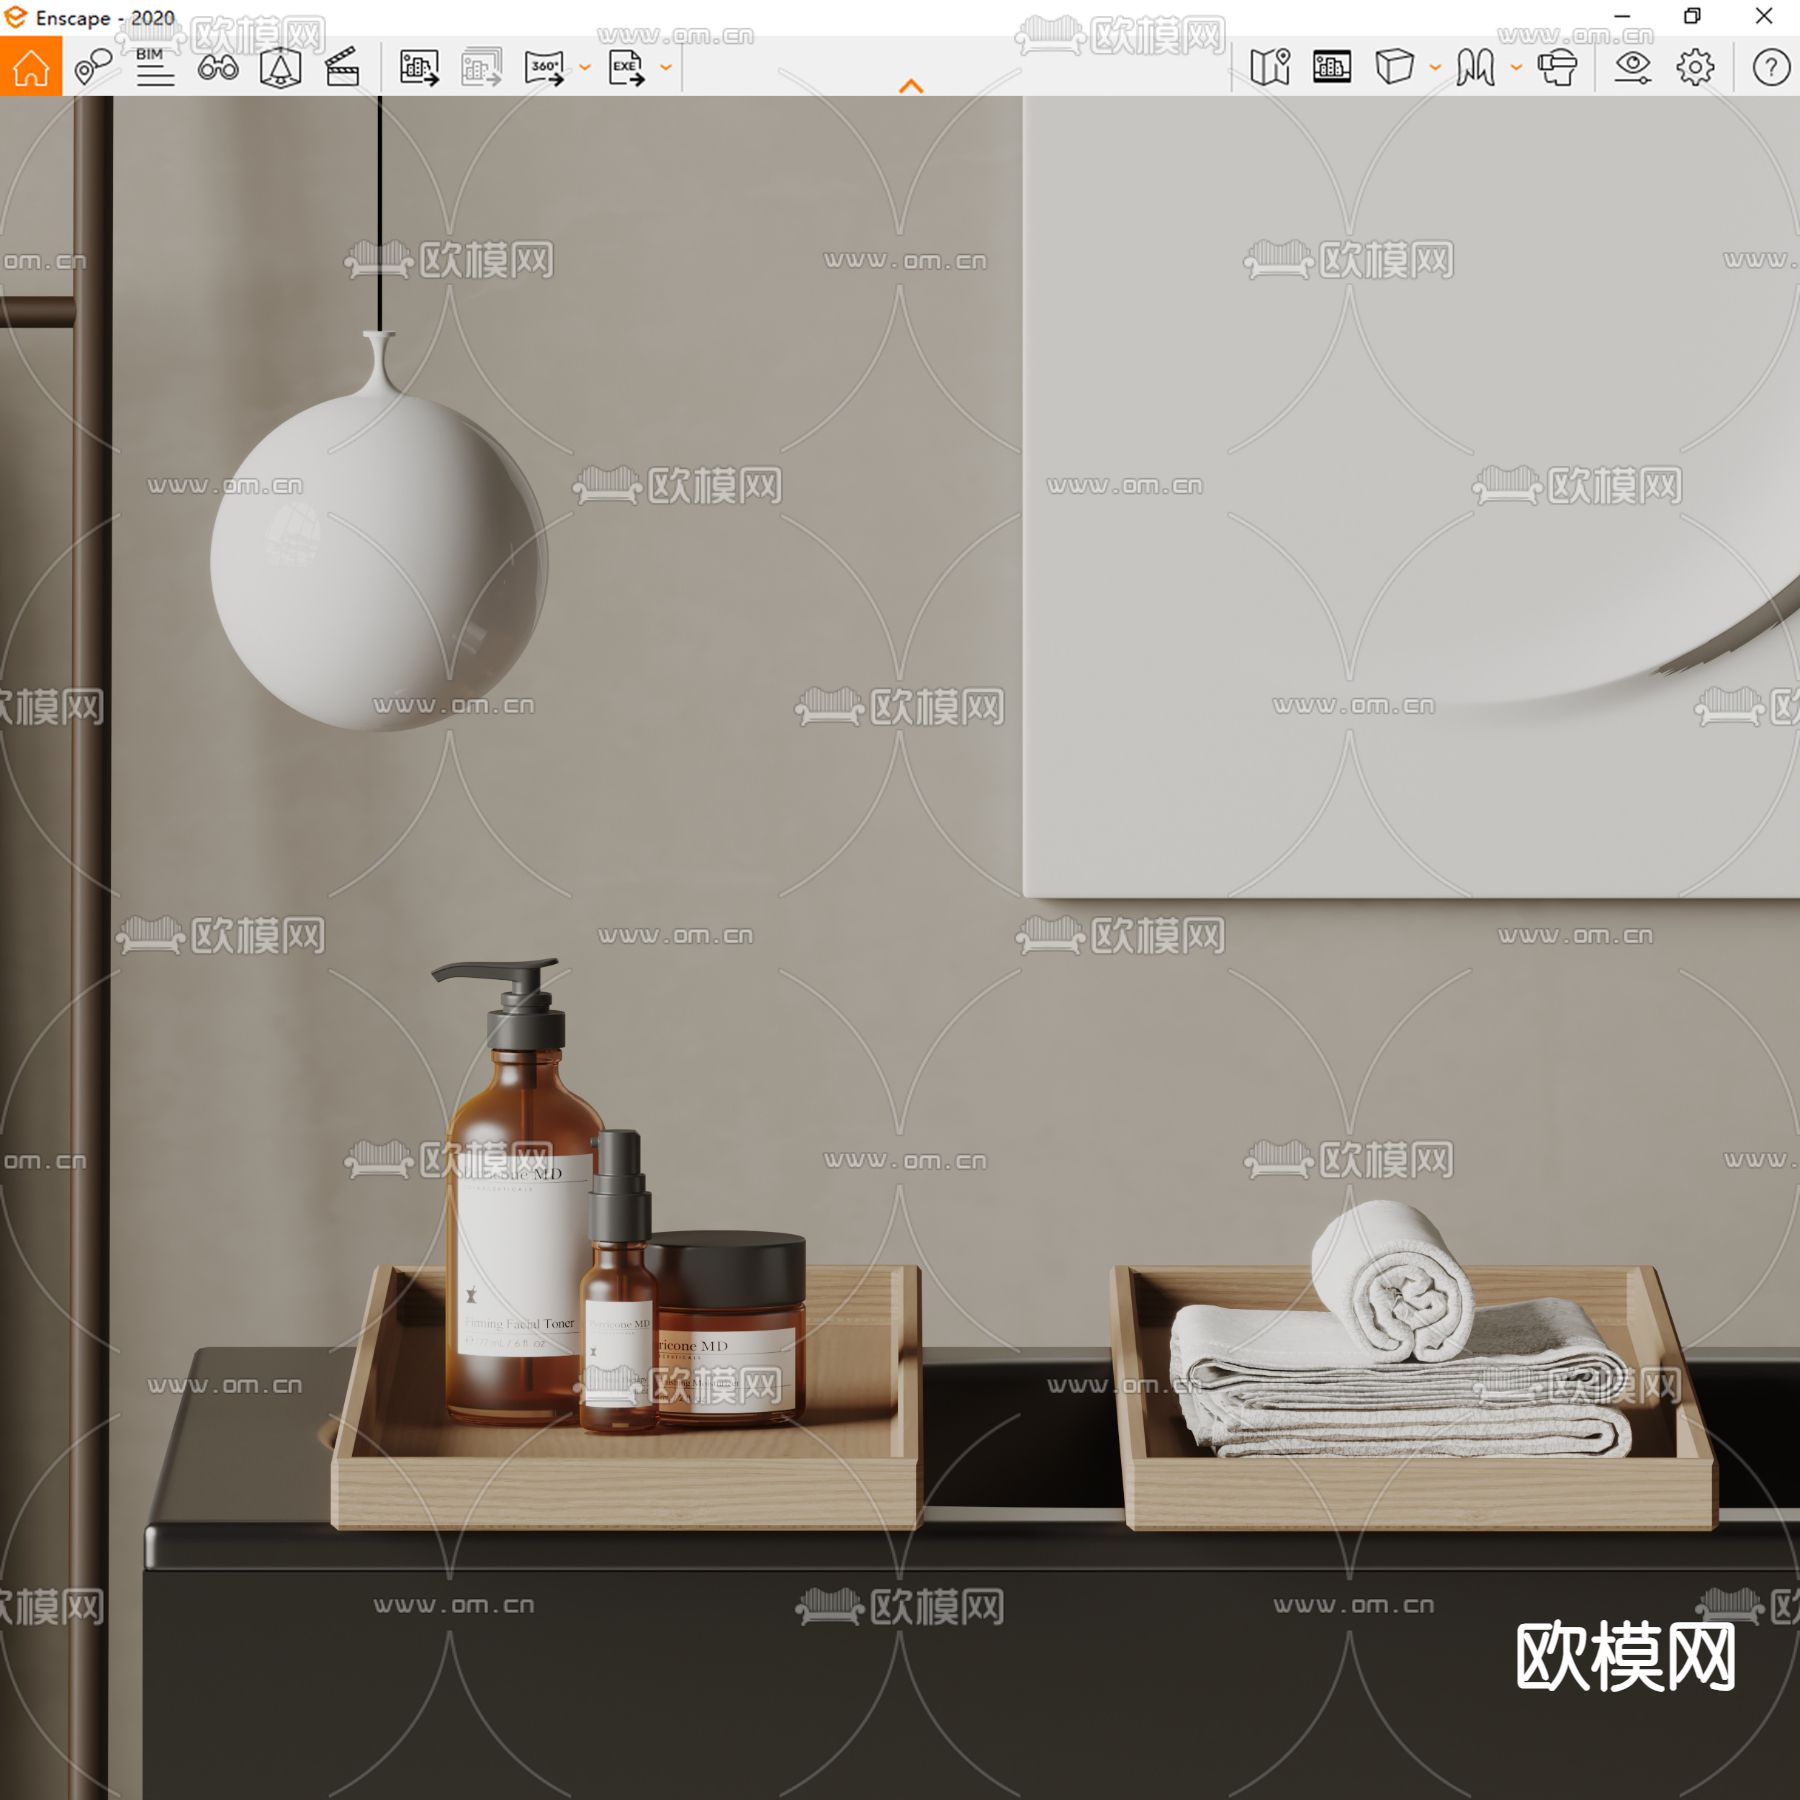Screen dimensions: 1800x1800
Task: Click the binoculars view navigation icon
Action: click(220, 67)
